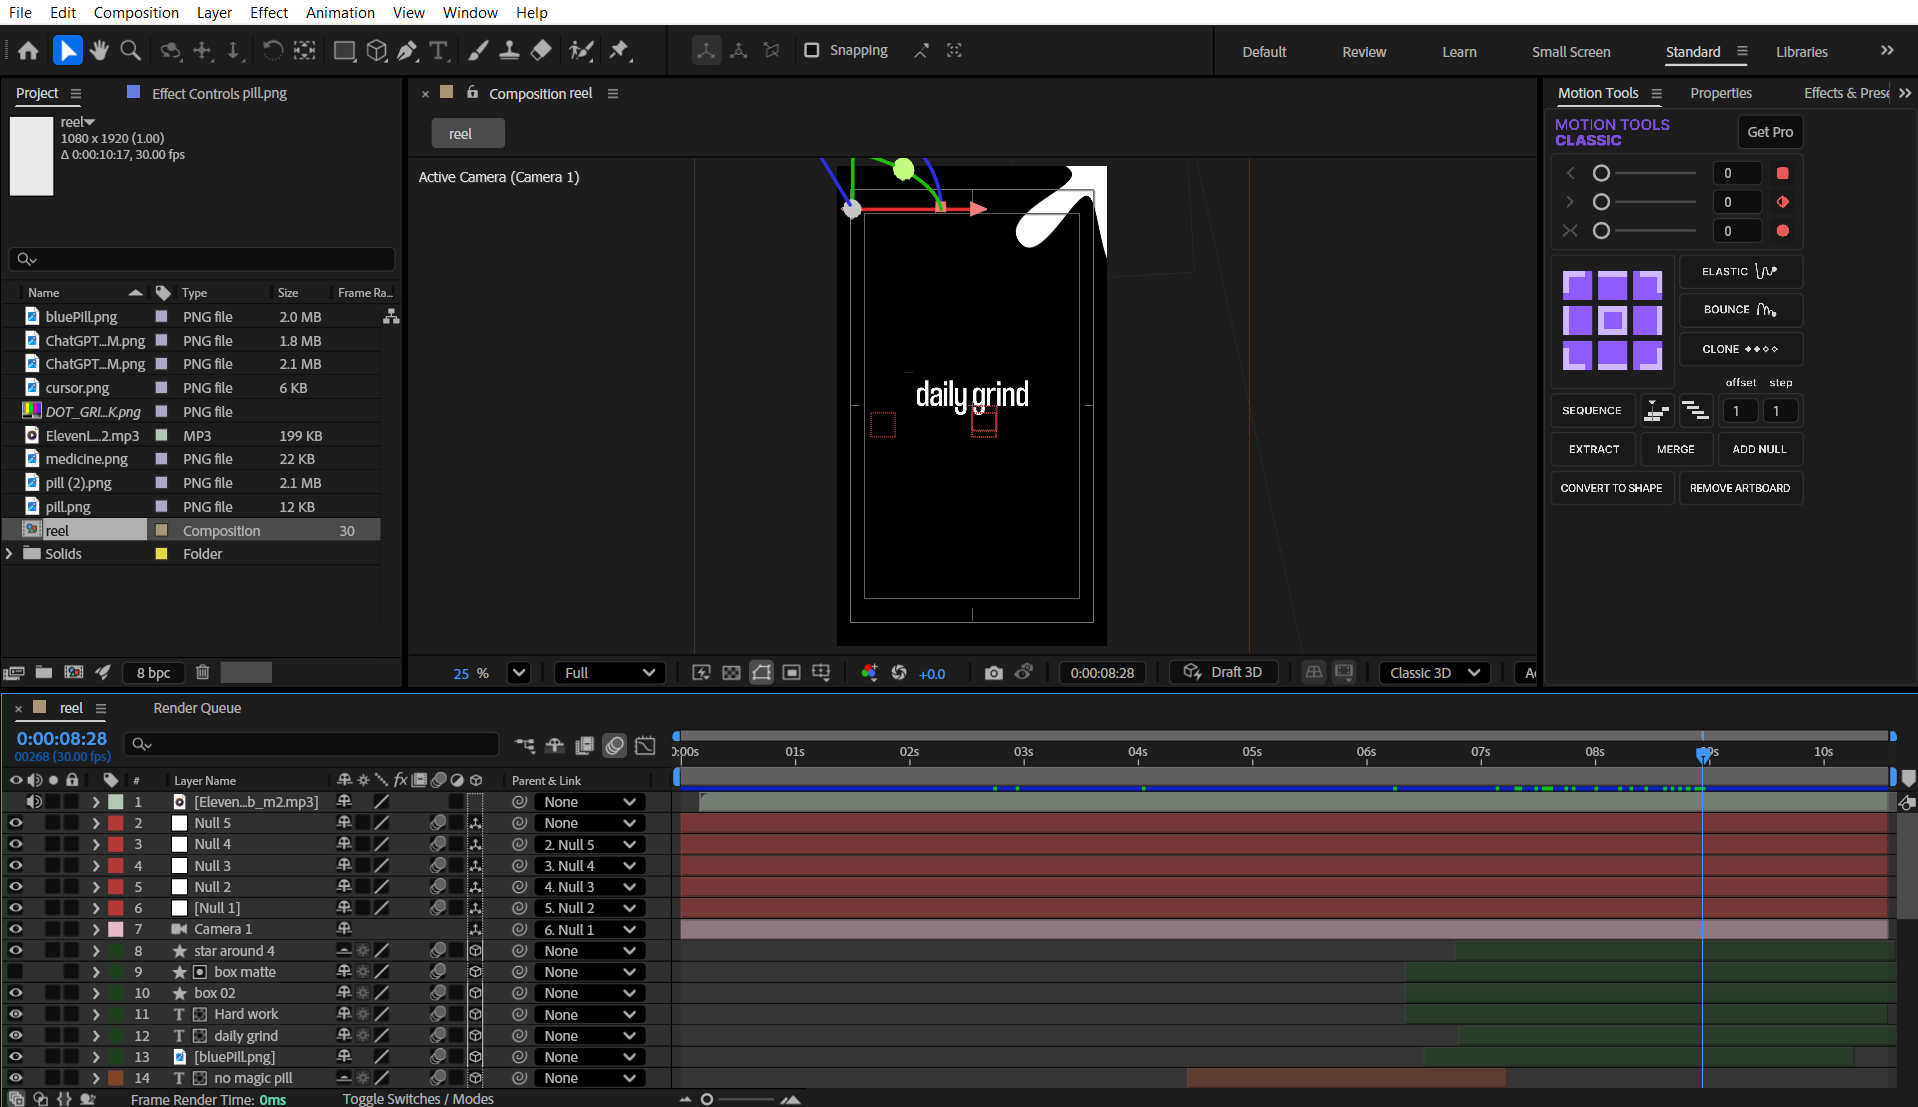Select the Puppet Pin tool
This screenshot has width=1918, height=1107.
point(619,50)
